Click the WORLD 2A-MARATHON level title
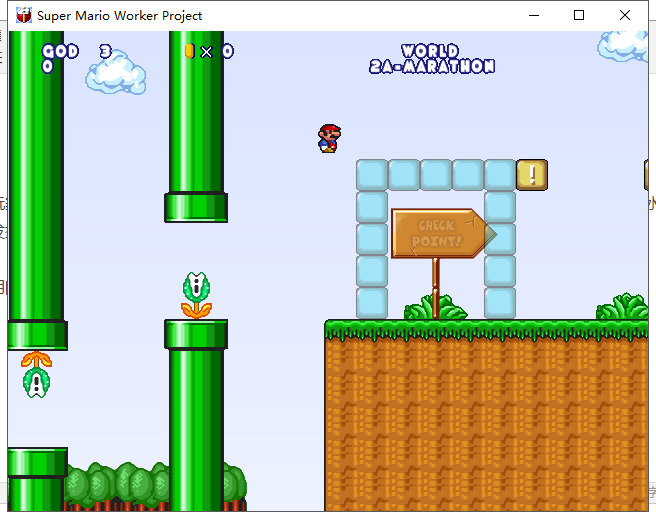 432,59
